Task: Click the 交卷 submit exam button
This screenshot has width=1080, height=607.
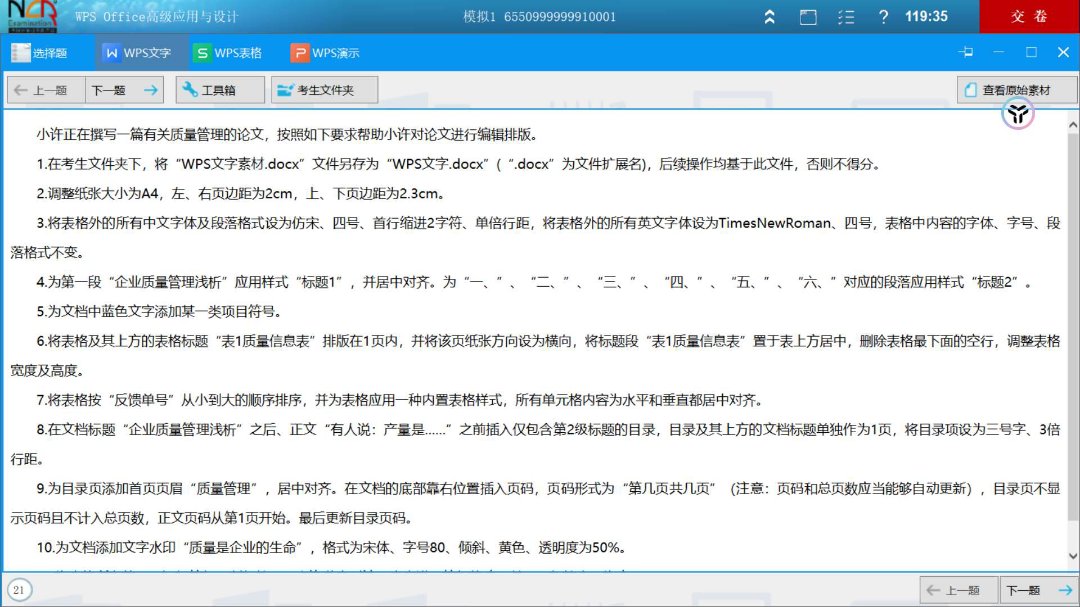Action: point(1029,17)
